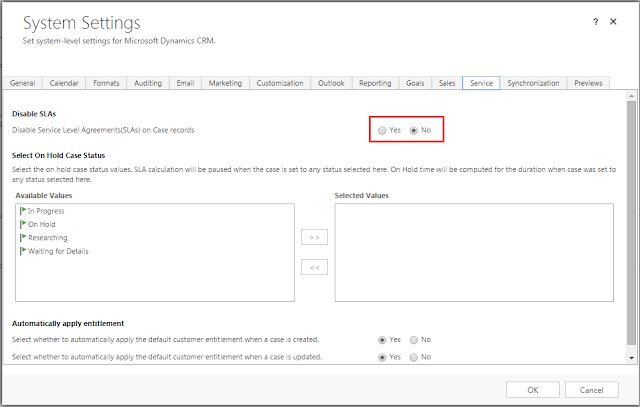Click inside the Selected Values list box
Screen dimensions: 640x407
click(474, 252)
